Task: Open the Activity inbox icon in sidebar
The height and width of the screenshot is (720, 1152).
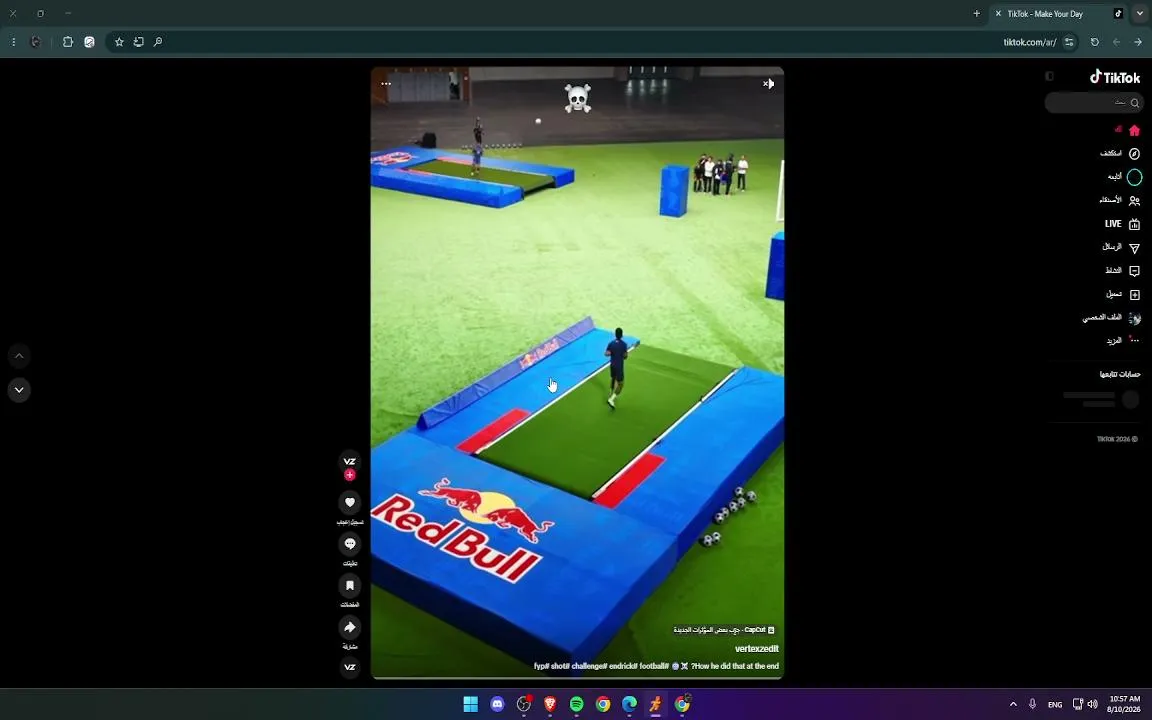Action: [1134, 271]
